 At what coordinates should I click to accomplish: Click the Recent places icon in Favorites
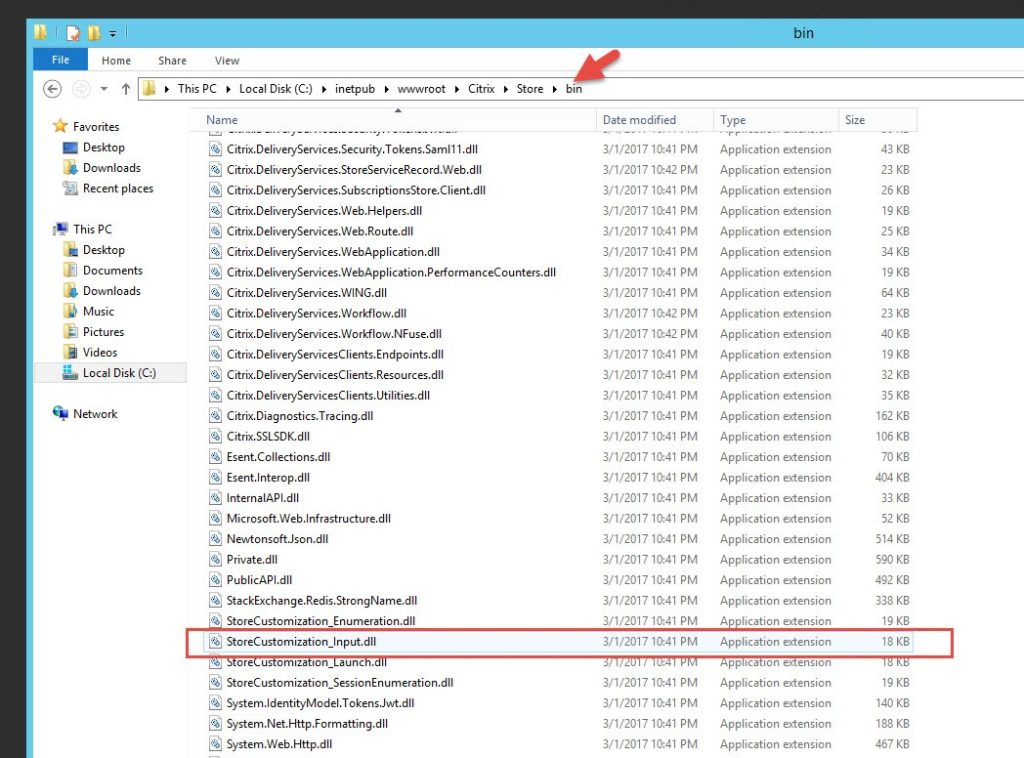click(70, 188)
